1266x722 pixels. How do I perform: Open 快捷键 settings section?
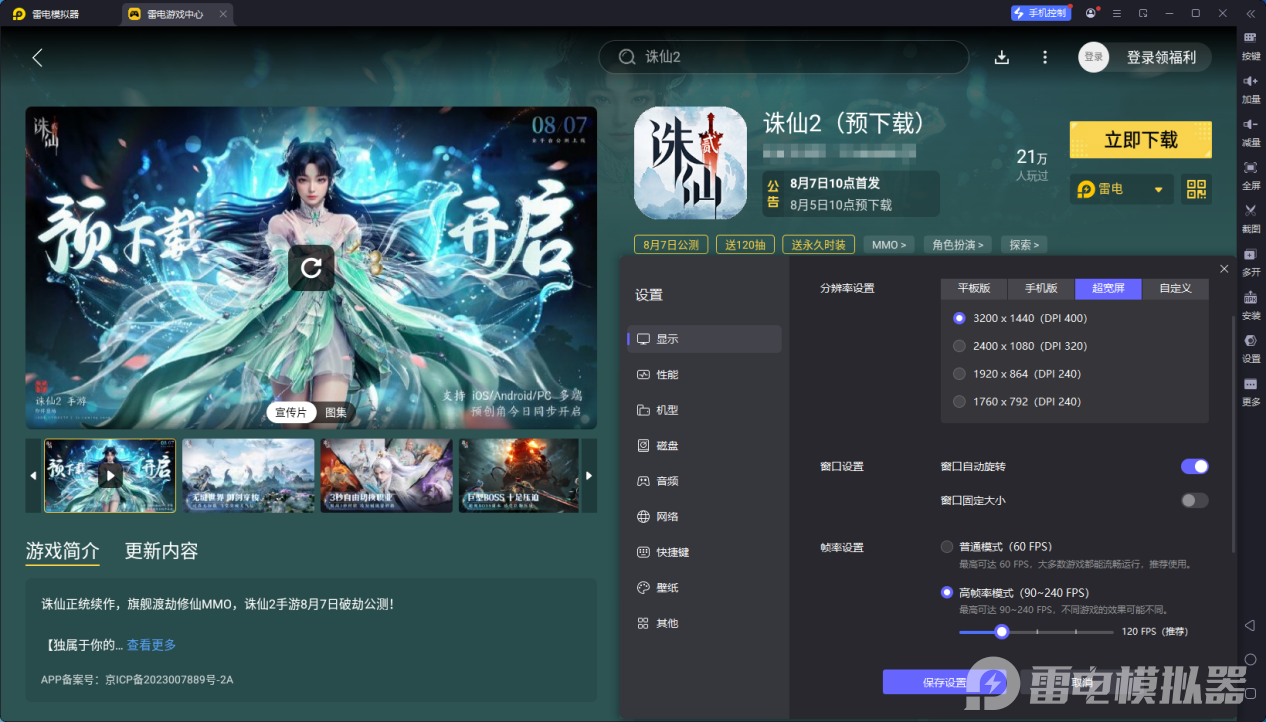[x=704, y=552]
